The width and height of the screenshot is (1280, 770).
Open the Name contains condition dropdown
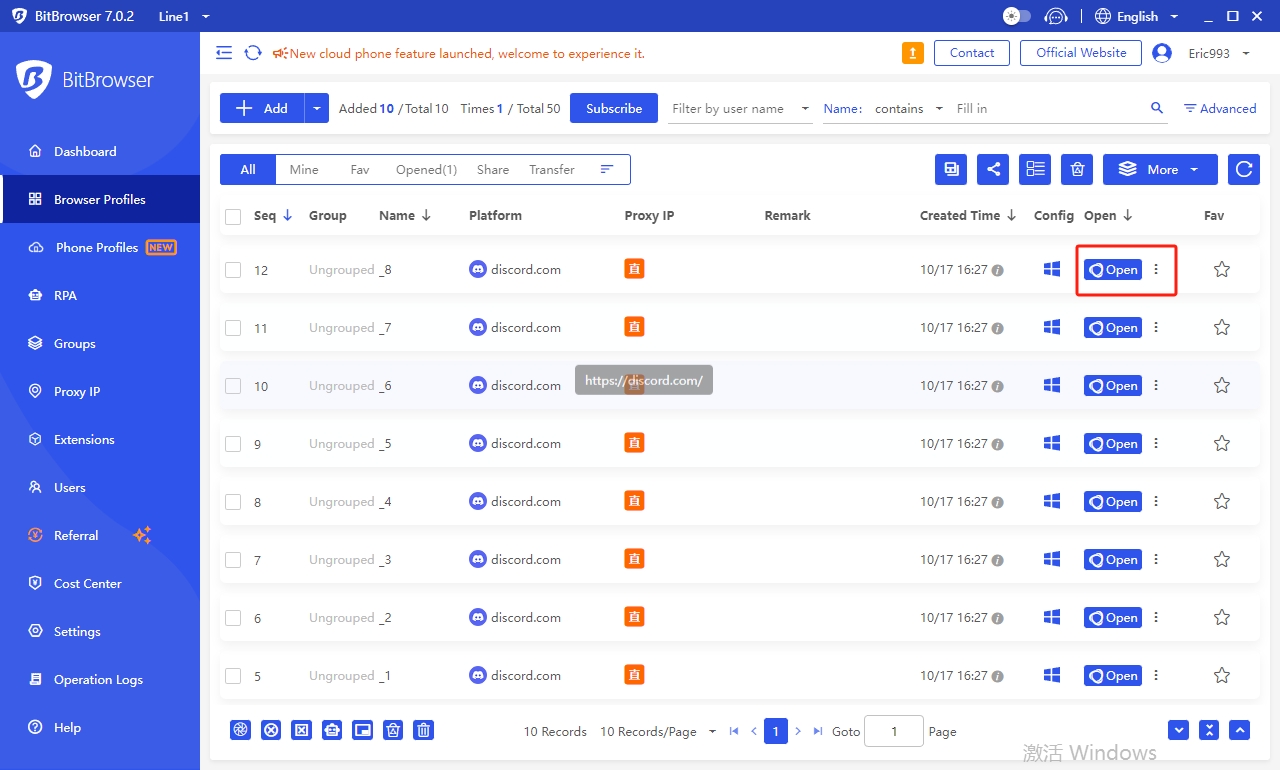pos(907,108)
